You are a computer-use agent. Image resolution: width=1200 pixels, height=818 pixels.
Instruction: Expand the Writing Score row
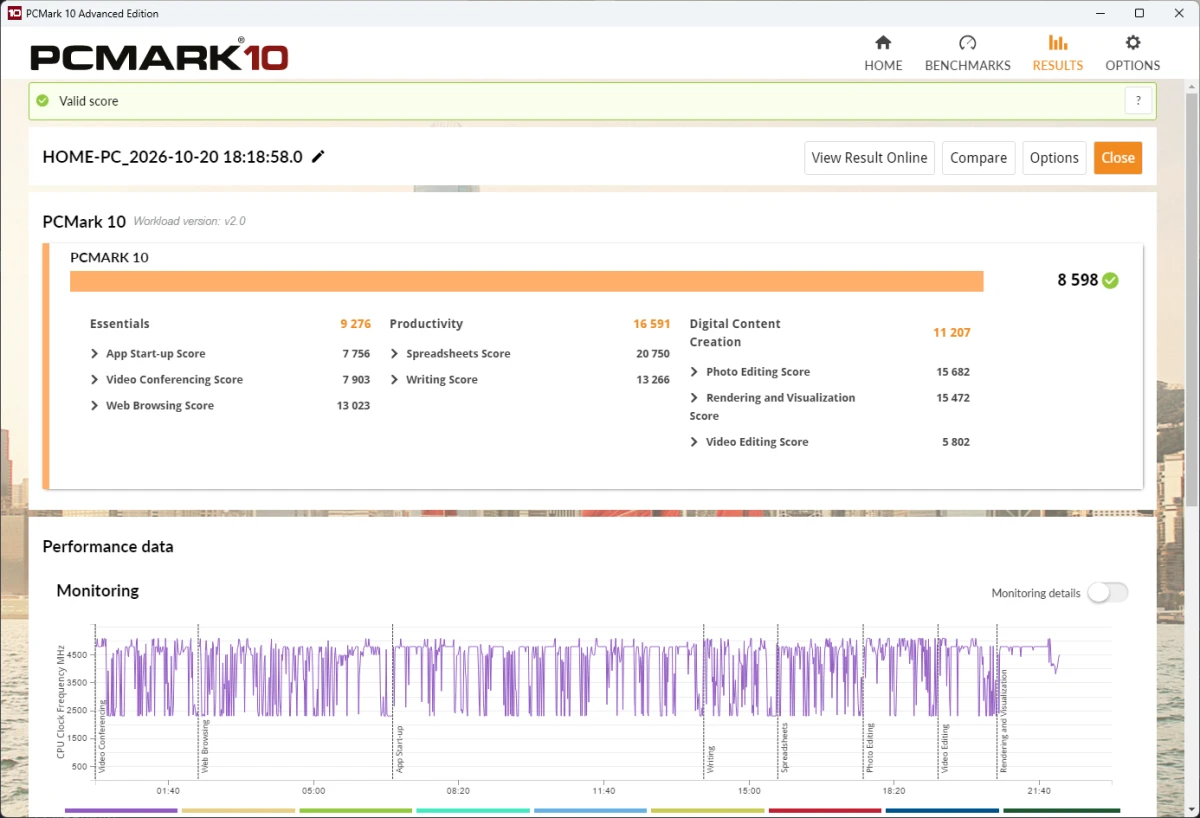(395, 380)
